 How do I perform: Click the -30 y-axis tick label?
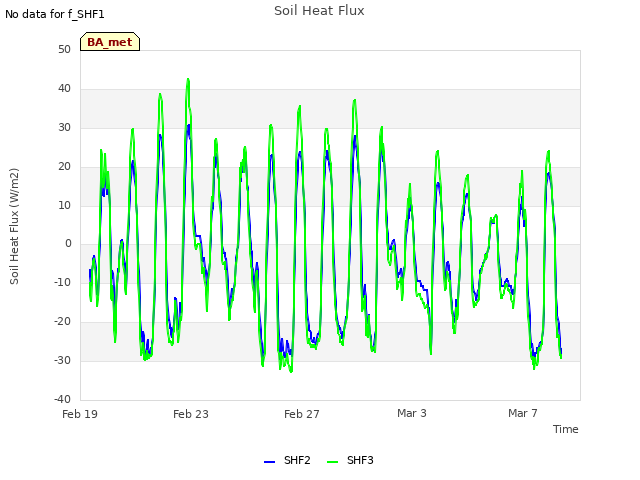point(62,360)
